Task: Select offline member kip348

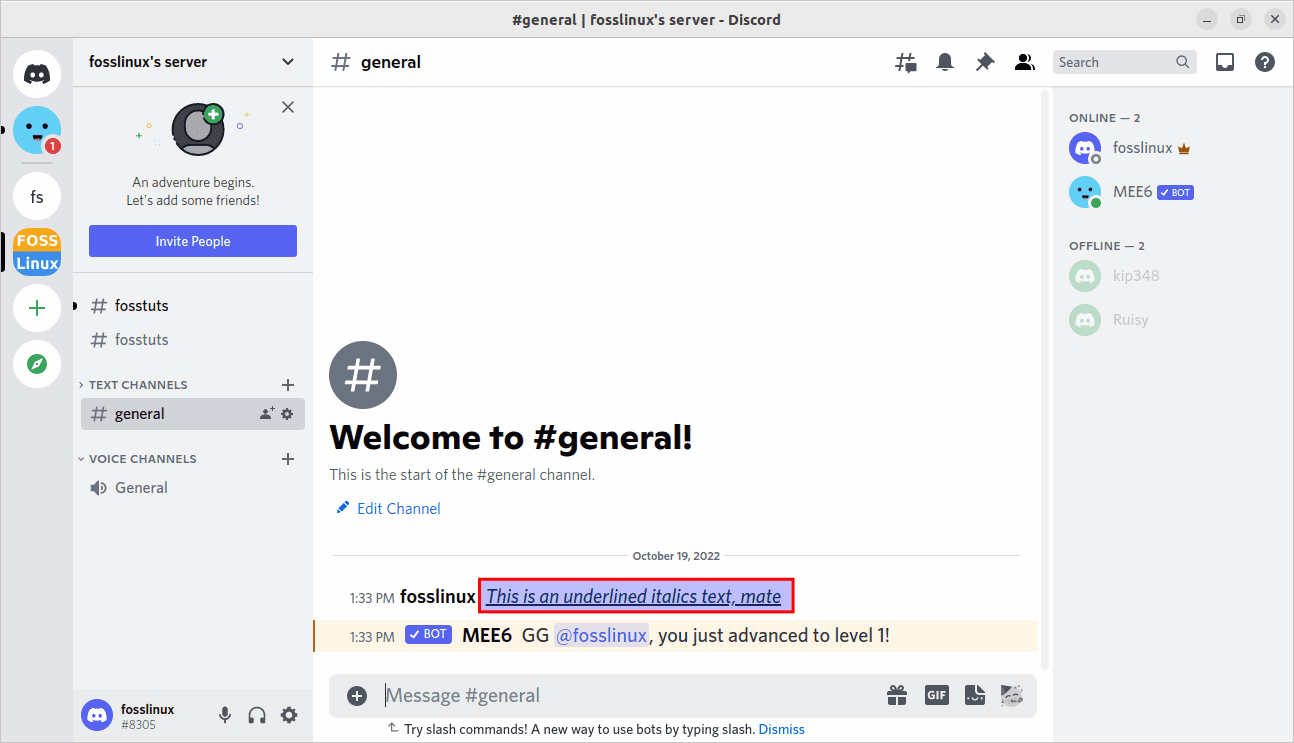Action: 1172,276
